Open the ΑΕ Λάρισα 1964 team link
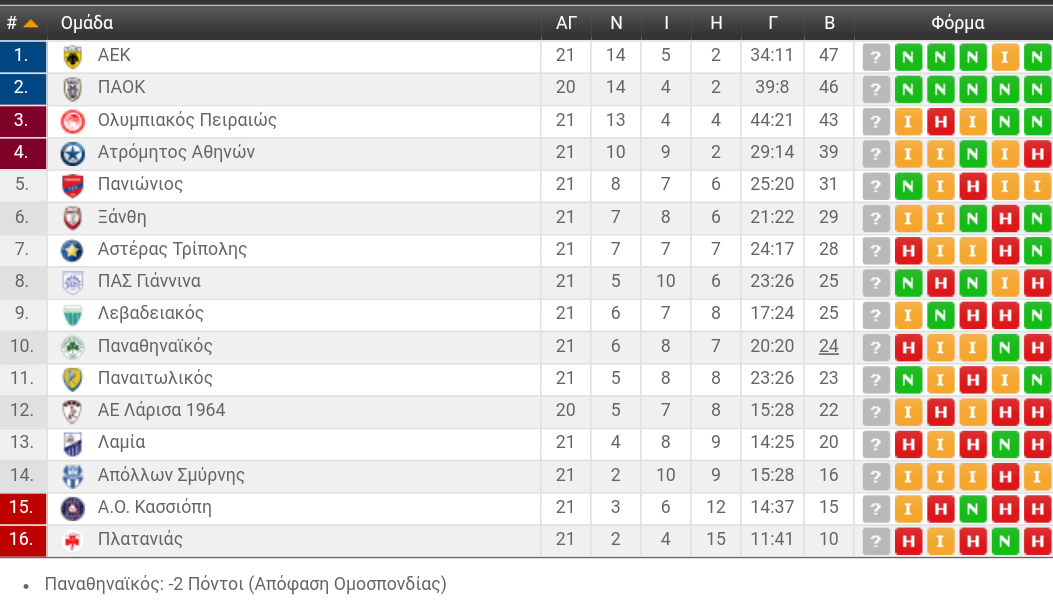 point(161,410)
